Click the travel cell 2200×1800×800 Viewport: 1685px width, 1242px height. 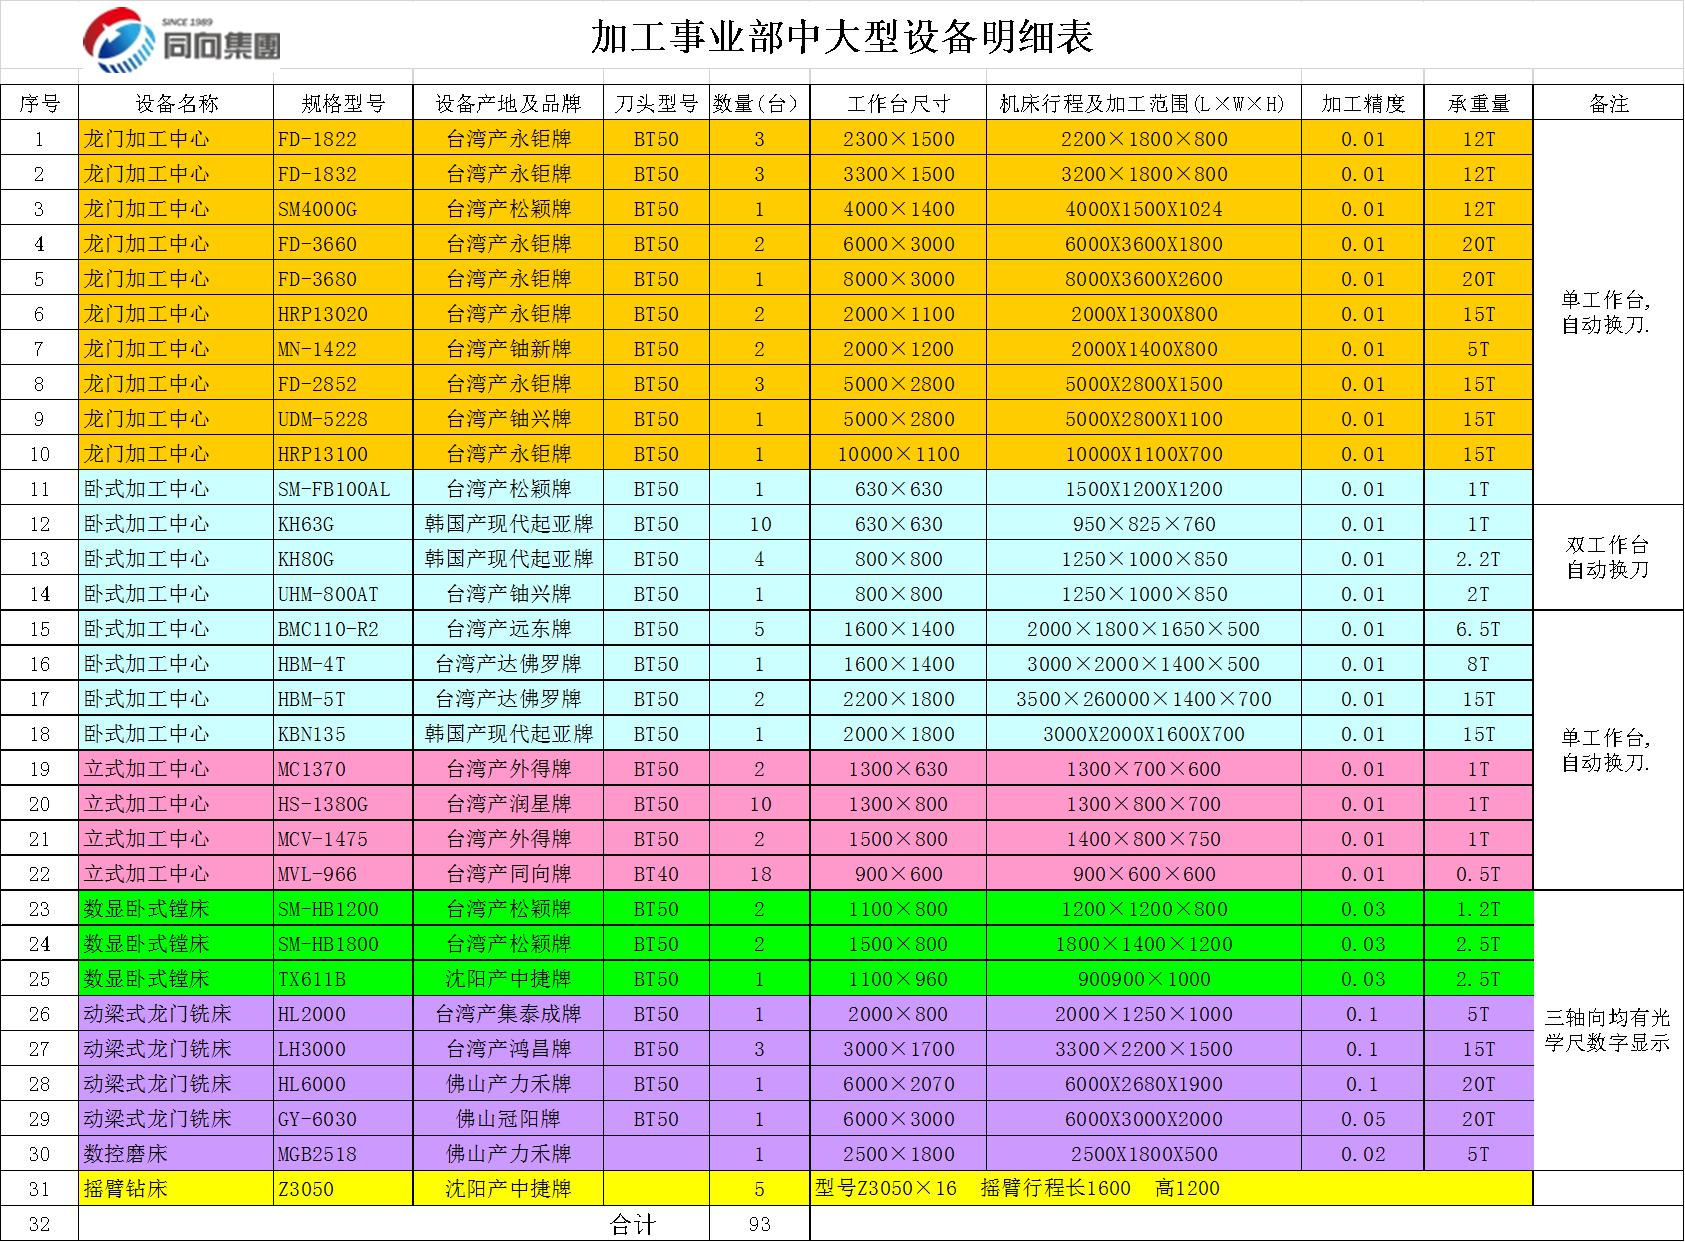pos(1143,138)
